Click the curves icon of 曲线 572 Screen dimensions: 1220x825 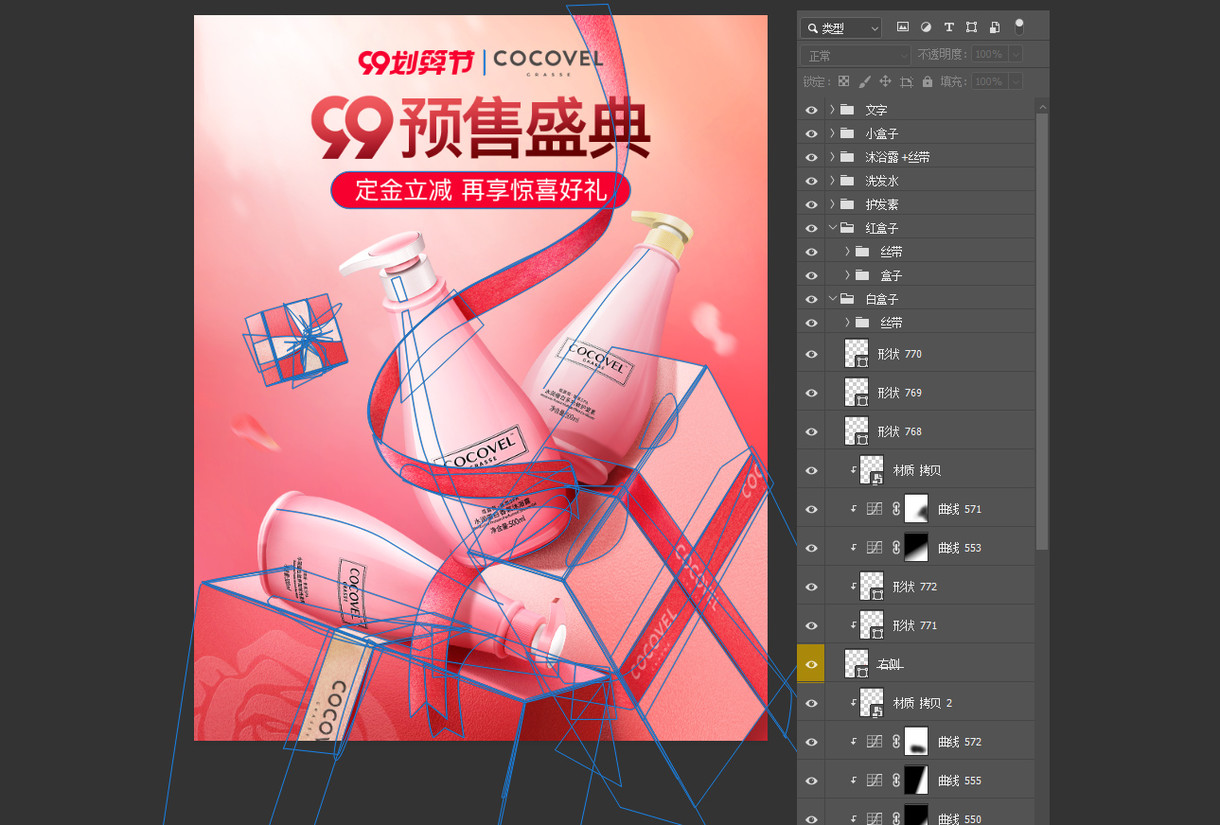874,742
